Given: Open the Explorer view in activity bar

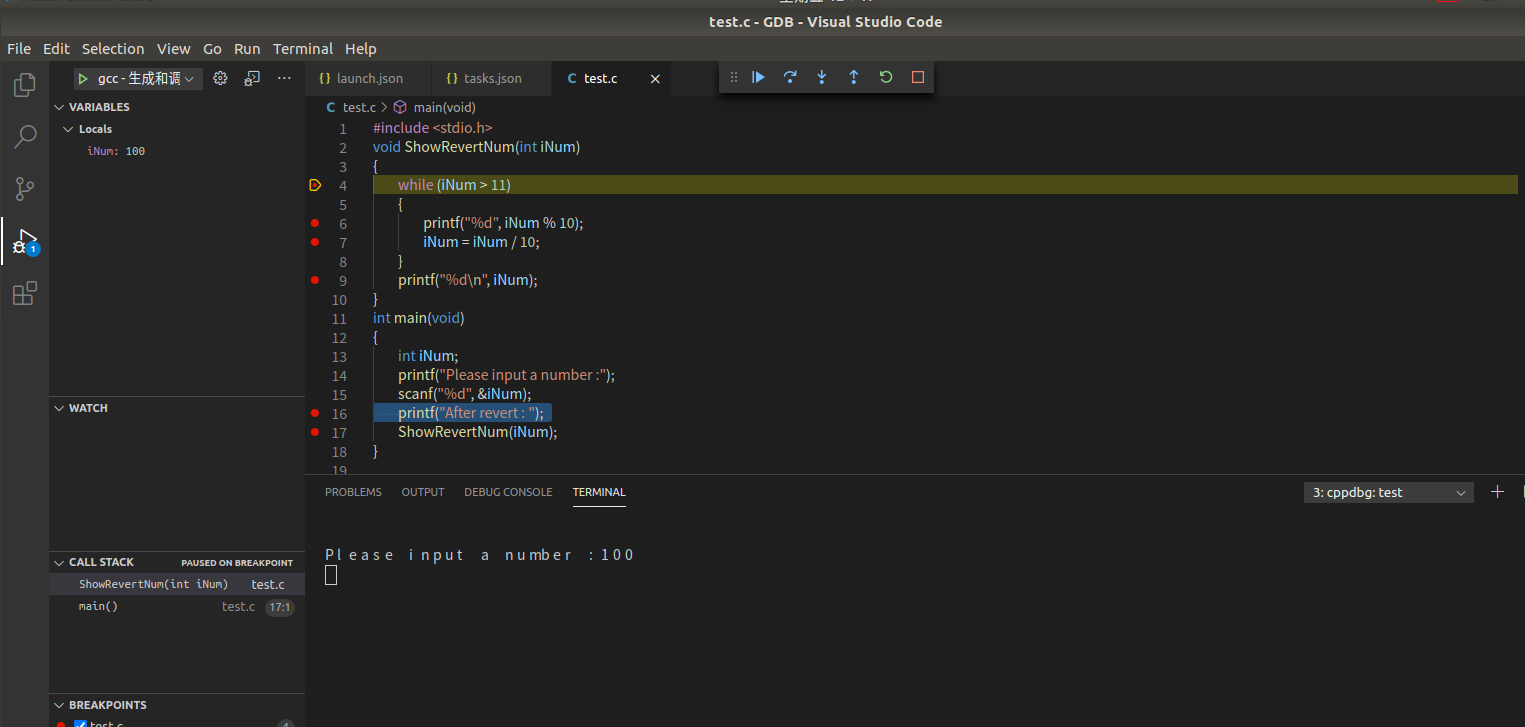Looking at the screenshot, I should 25,85.
